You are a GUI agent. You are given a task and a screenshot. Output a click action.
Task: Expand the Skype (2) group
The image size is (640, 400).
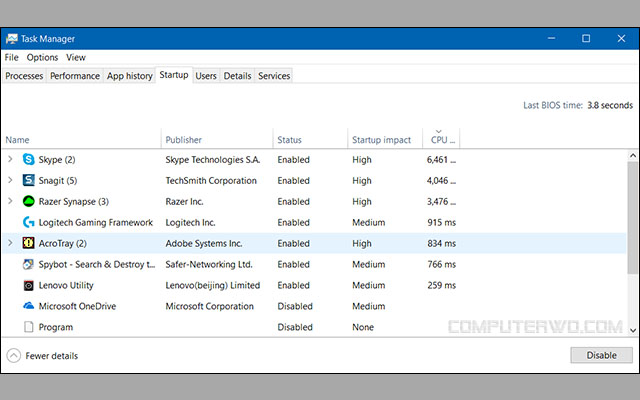coord(10,159)
